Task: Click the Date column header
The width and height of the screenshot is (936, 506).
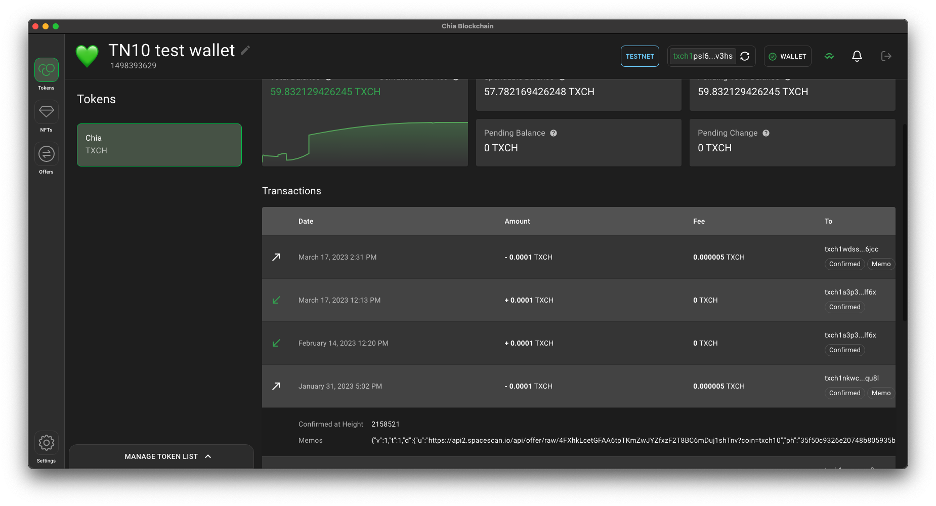Action: [306, 221]
